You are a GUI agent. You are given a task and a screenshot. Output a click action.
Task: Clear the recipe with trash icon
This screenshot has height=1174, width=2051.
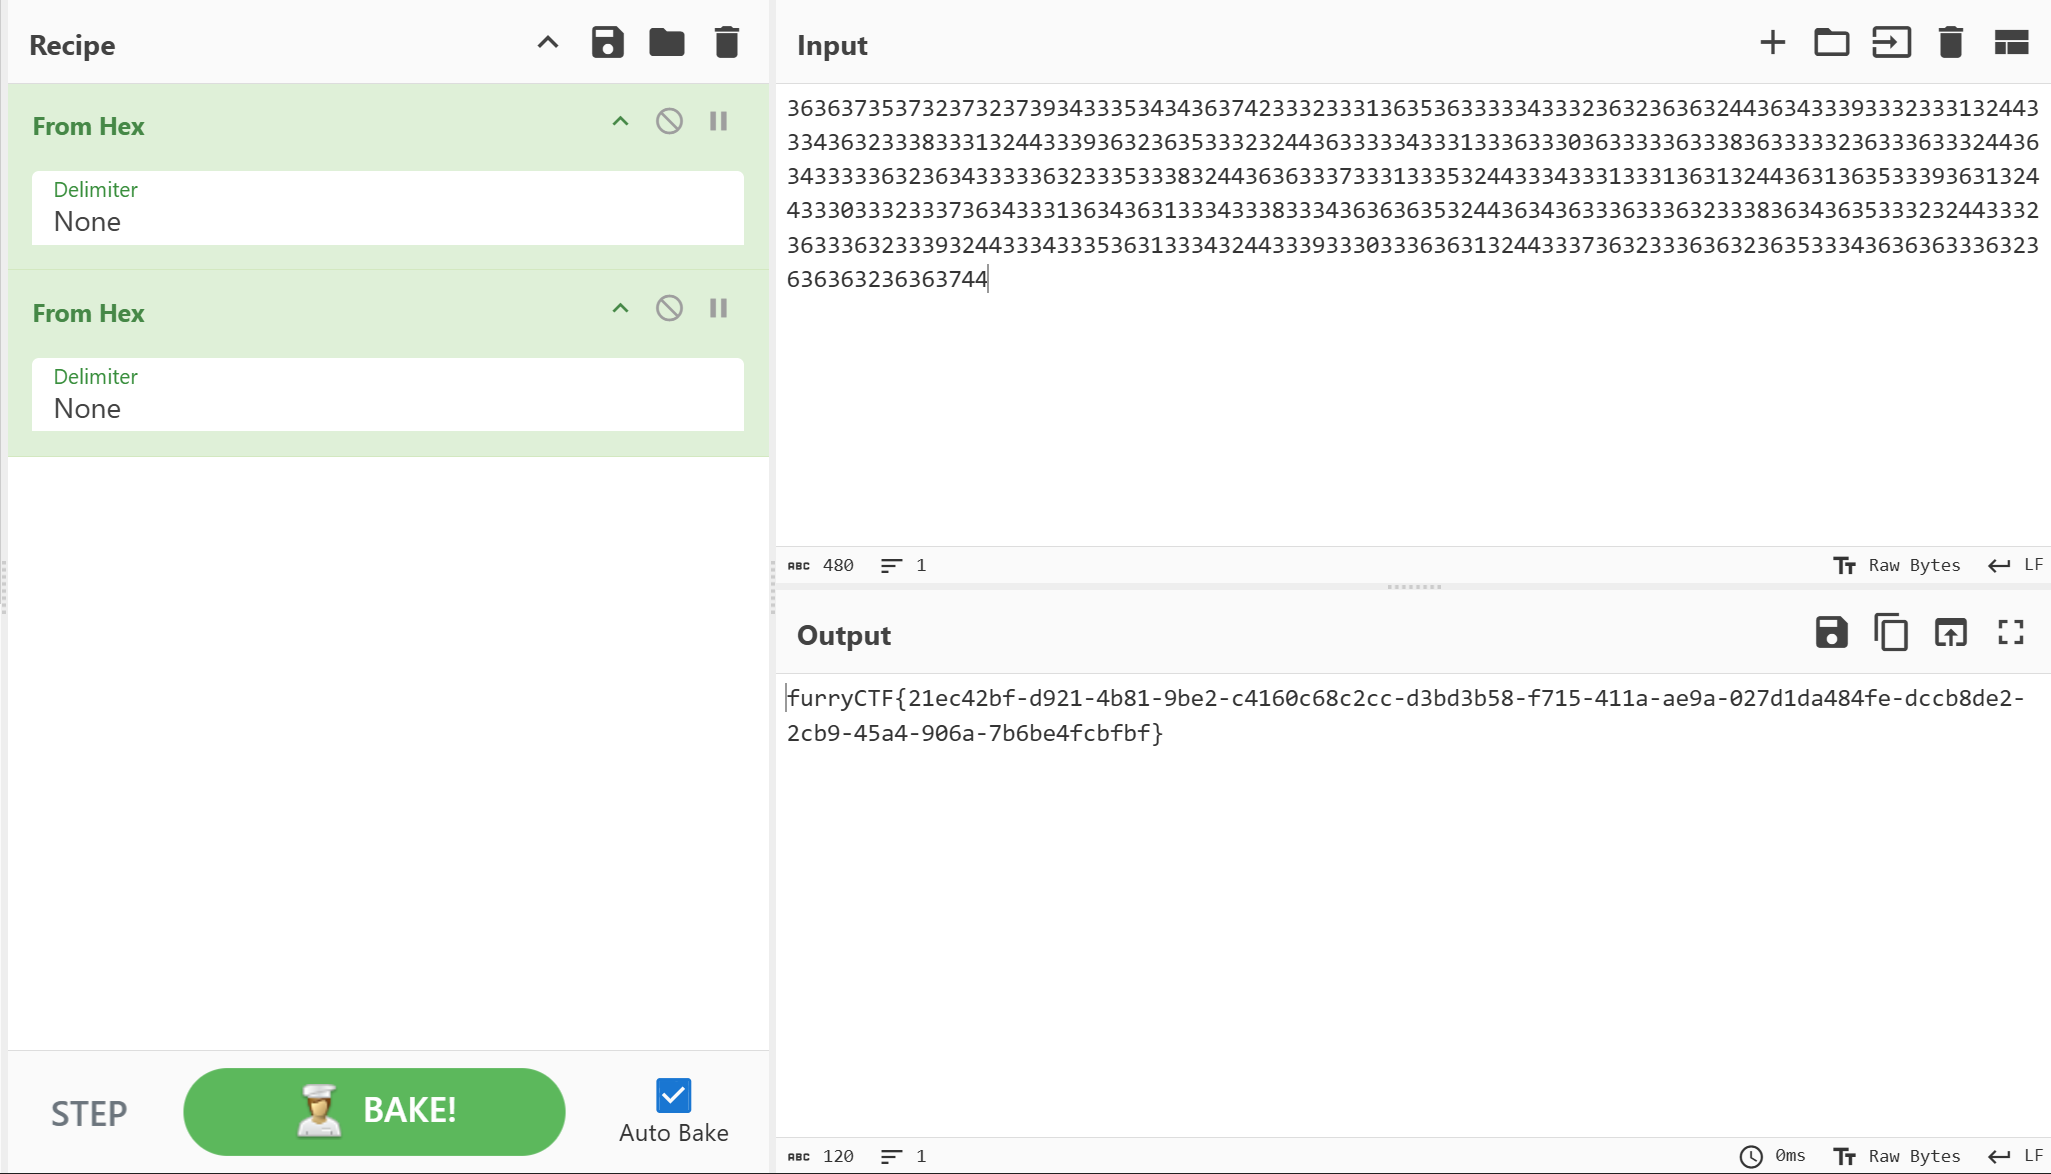727,43
